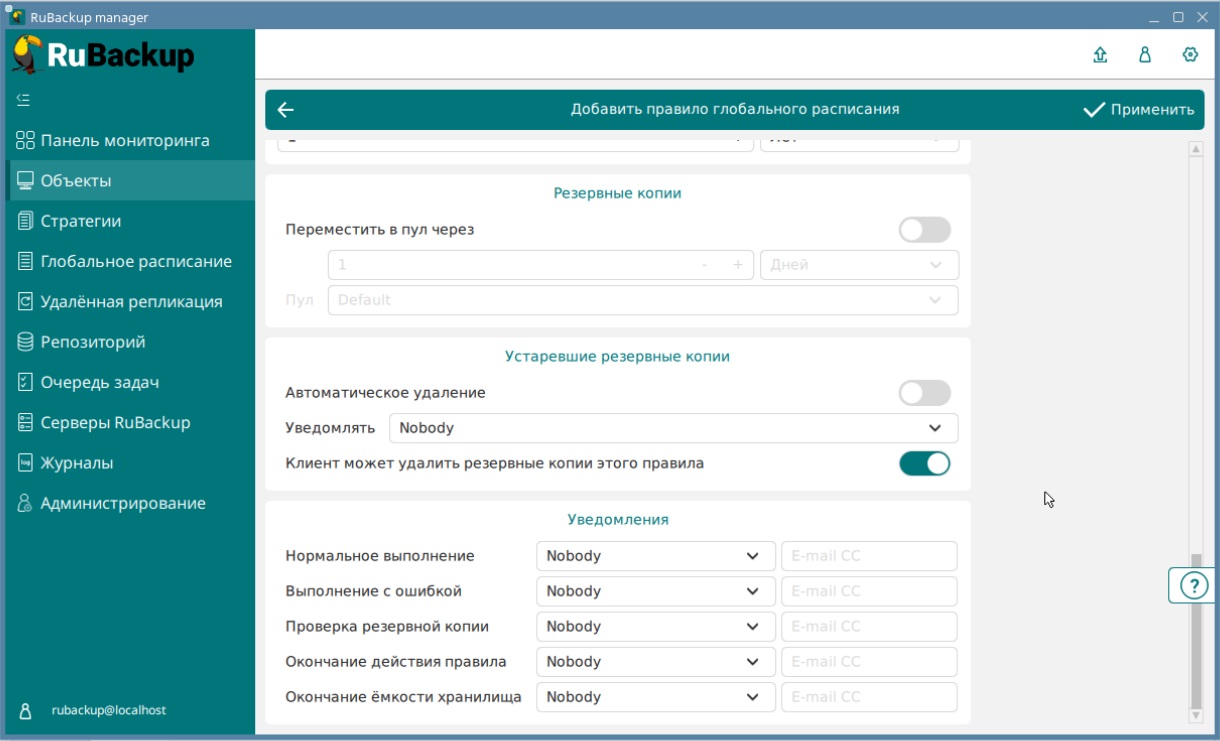Screen dimensions: 1220x741
Task: Open the Выполнение с ошибкой dropdown
Action: coord(655,591)
